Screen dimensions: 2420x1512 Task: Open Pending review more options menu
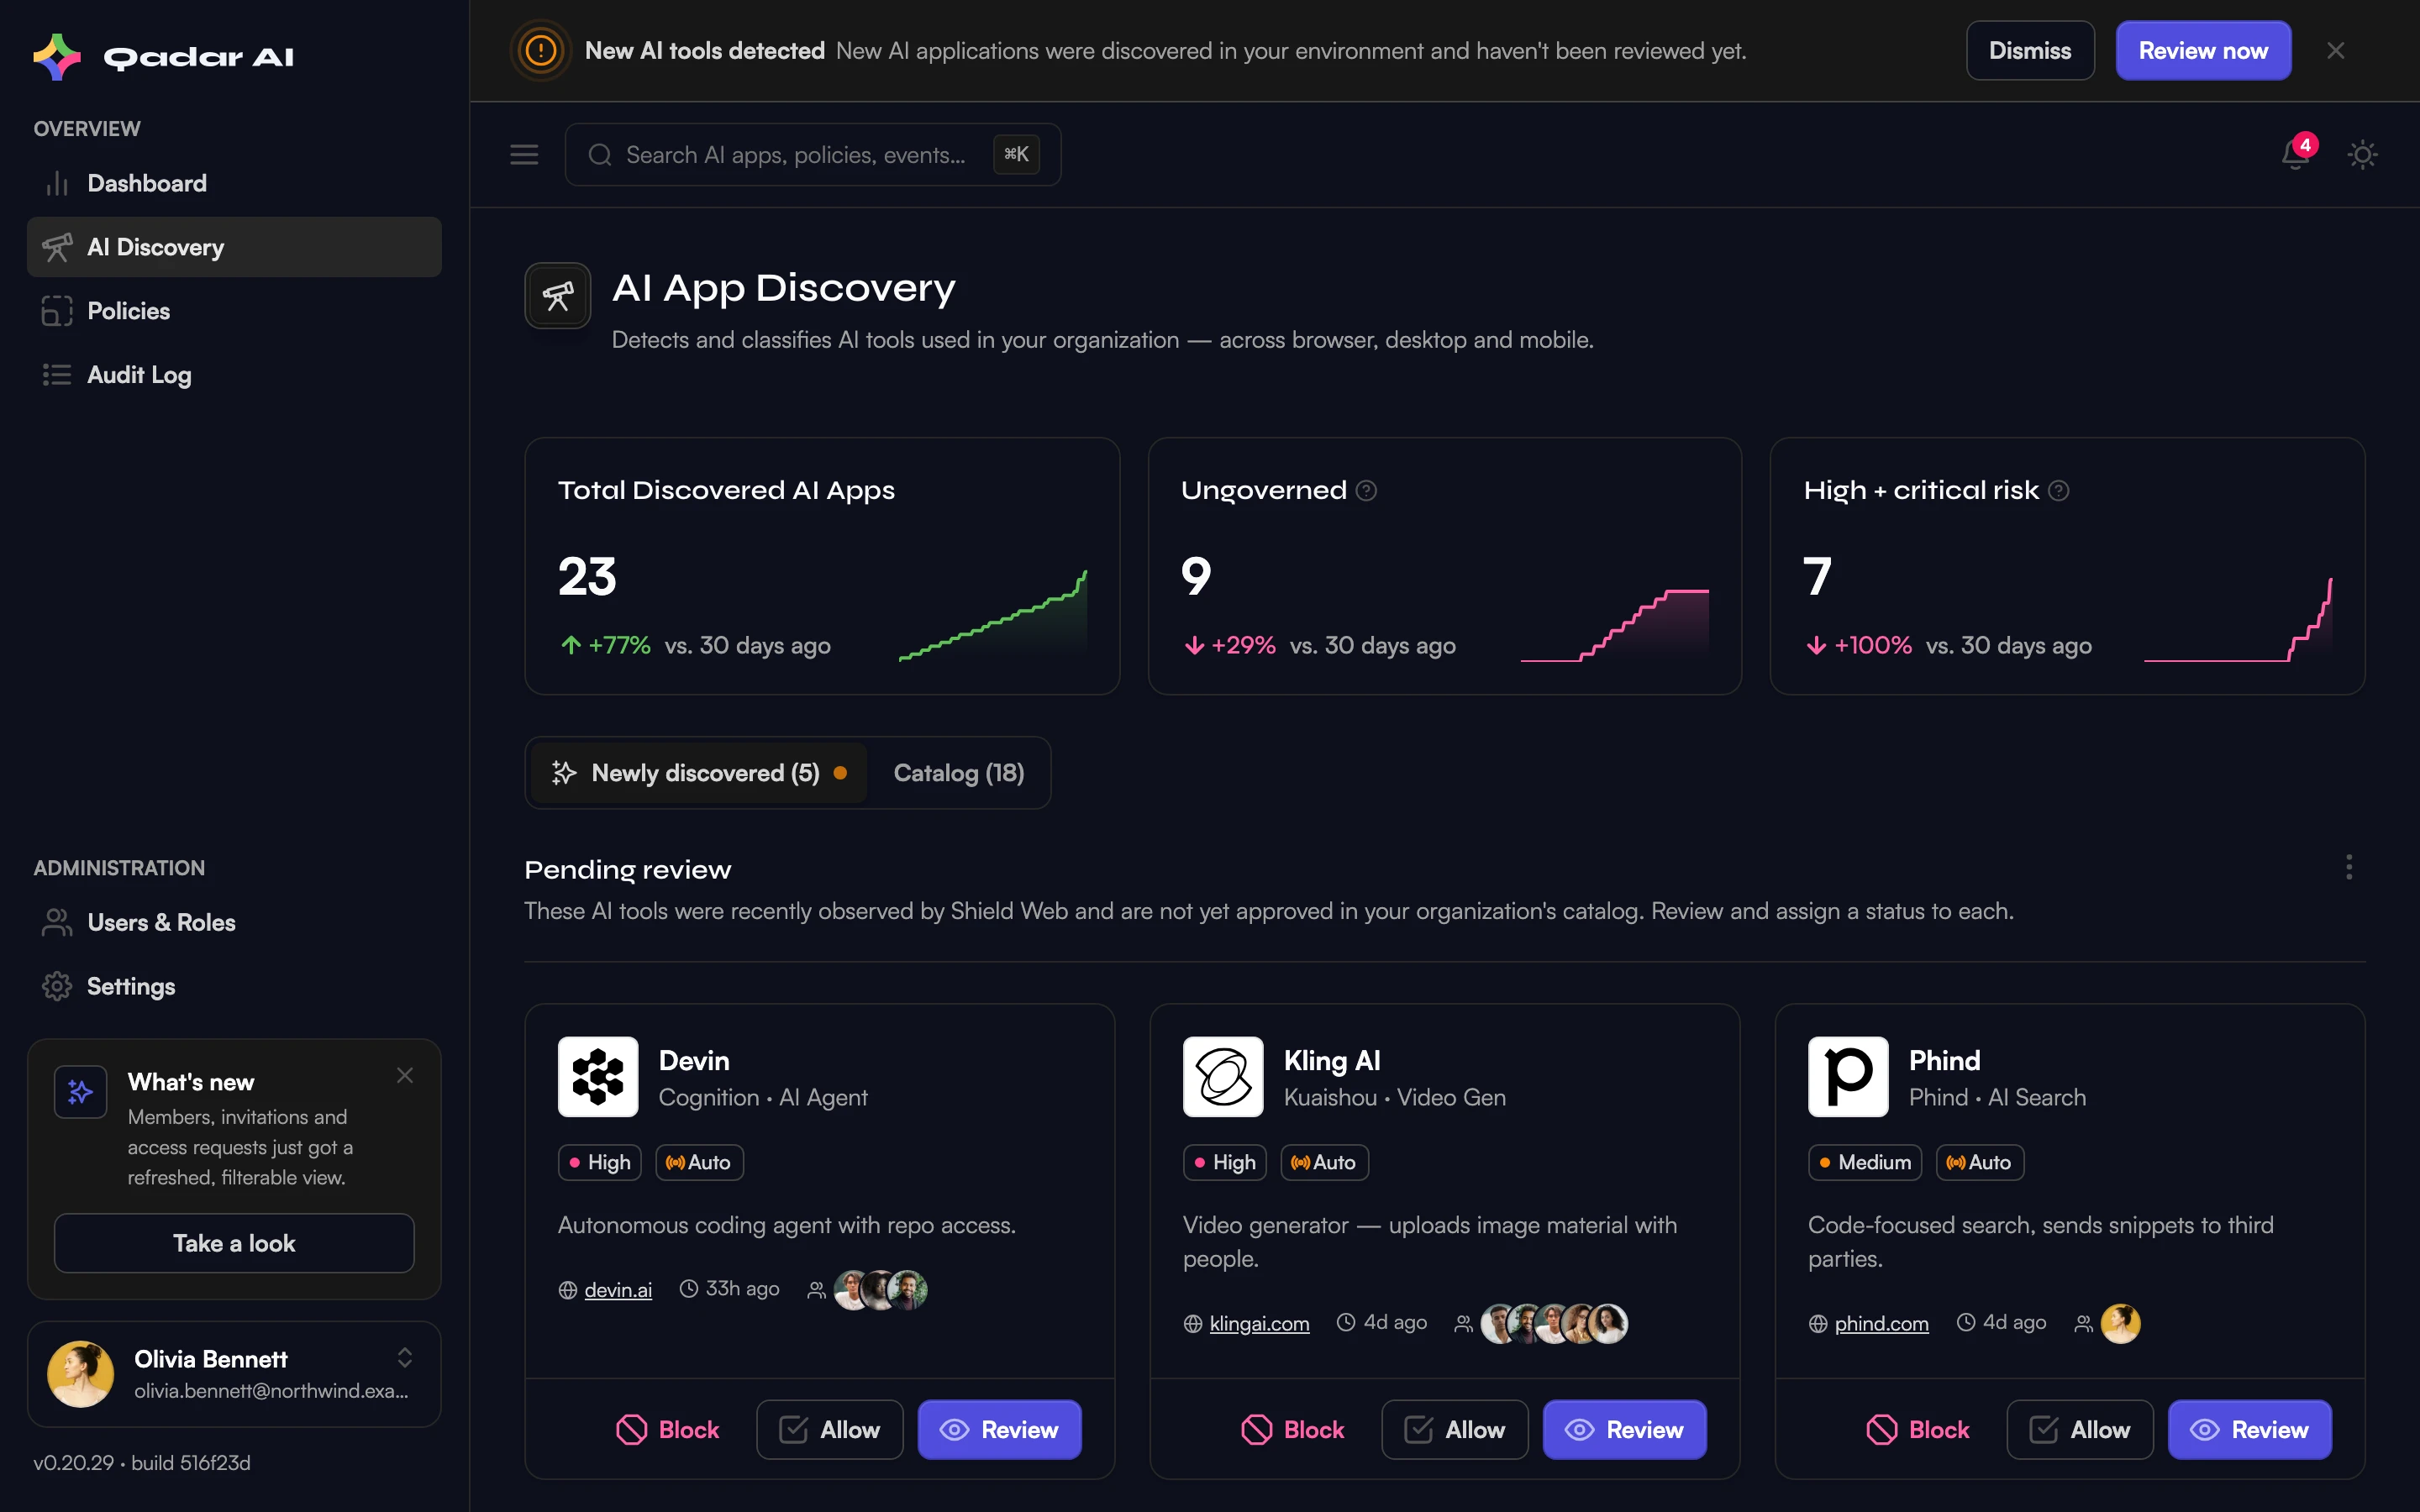[2348, 867]
